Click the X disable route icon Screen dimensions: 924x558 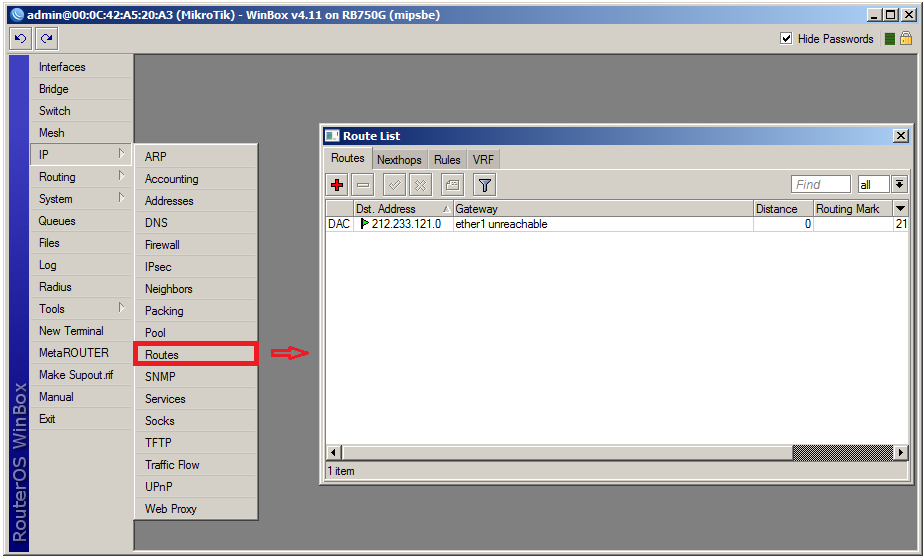tap(420, 185)
